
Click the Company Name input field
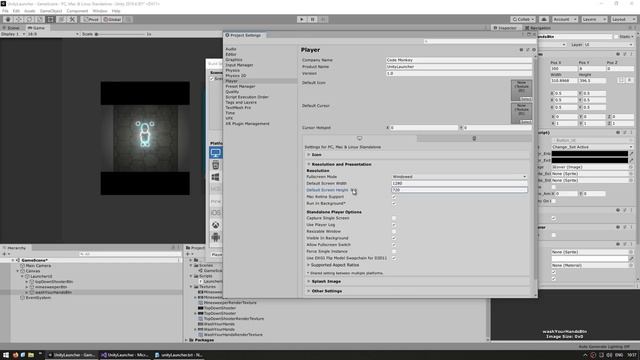coord(459,60)
